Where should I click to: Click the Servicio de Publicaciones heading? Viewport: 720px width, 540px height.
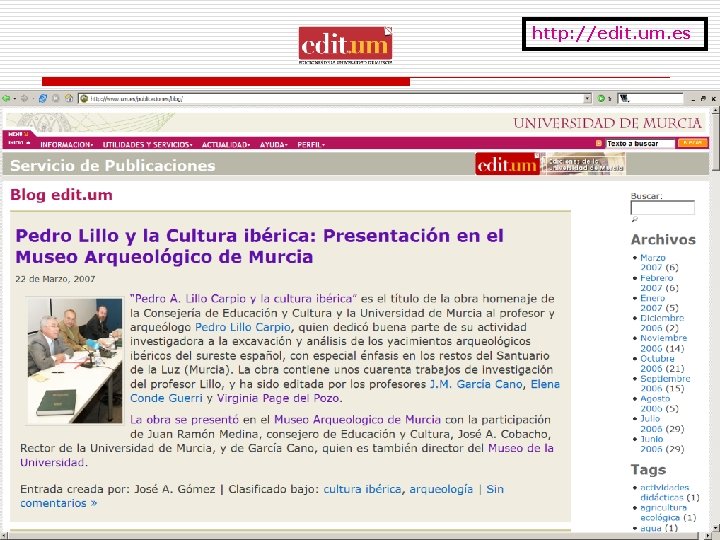(112, 165)
